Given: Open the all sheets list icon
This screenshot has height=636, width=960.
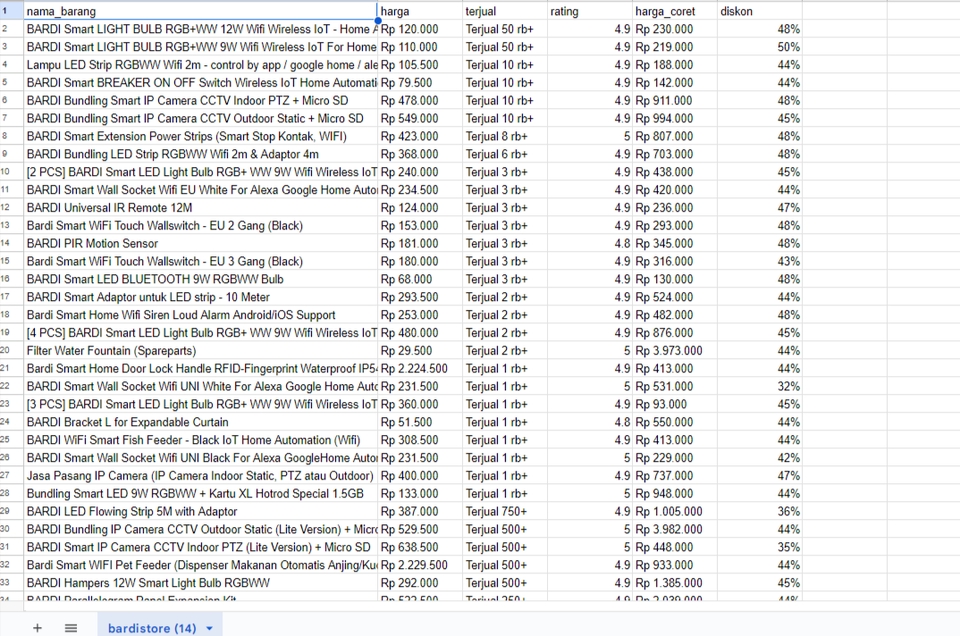Looking at the screenshot, I should [x=71, y=627].
